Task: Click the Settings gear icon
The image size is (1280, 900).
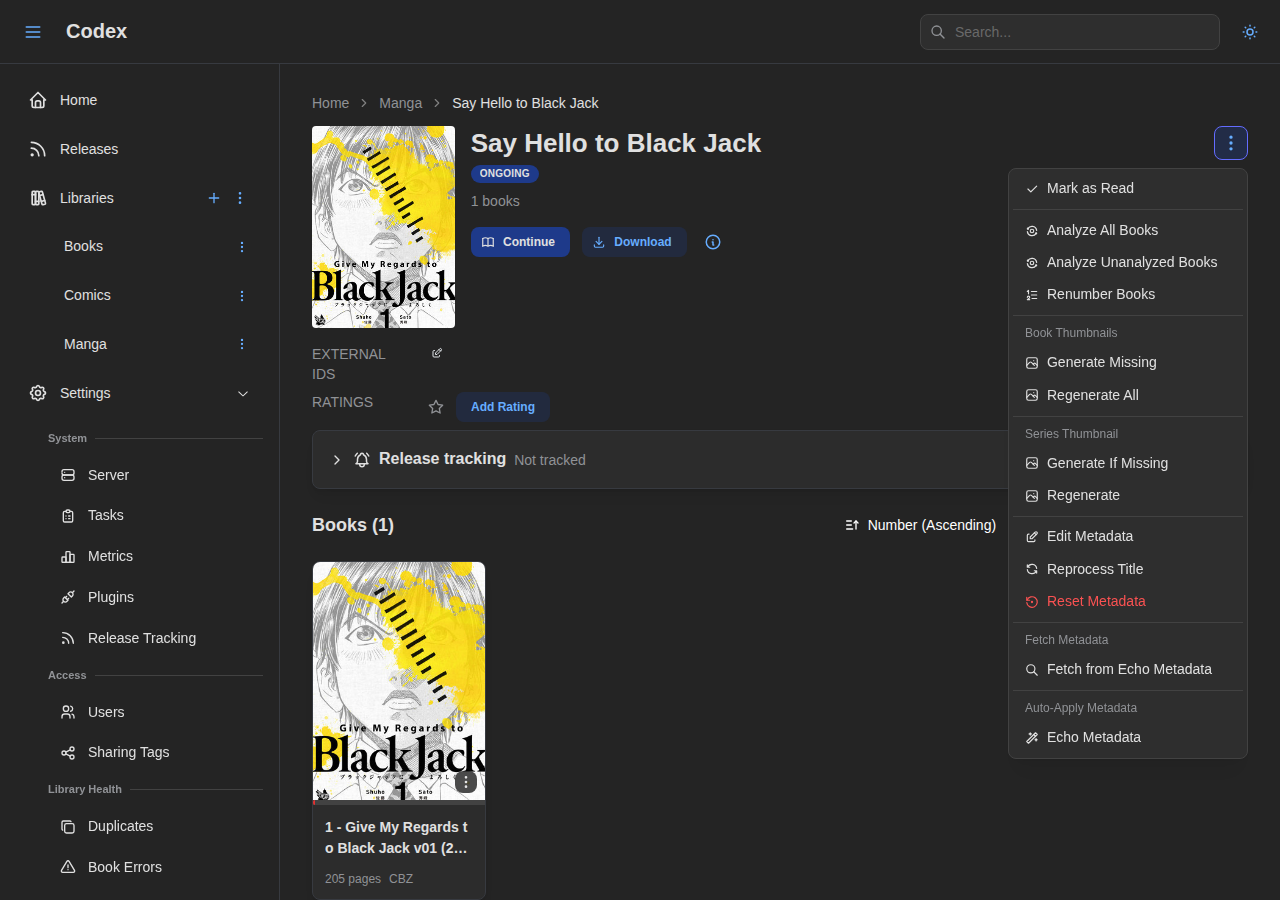Action: [x=38, y=393]
